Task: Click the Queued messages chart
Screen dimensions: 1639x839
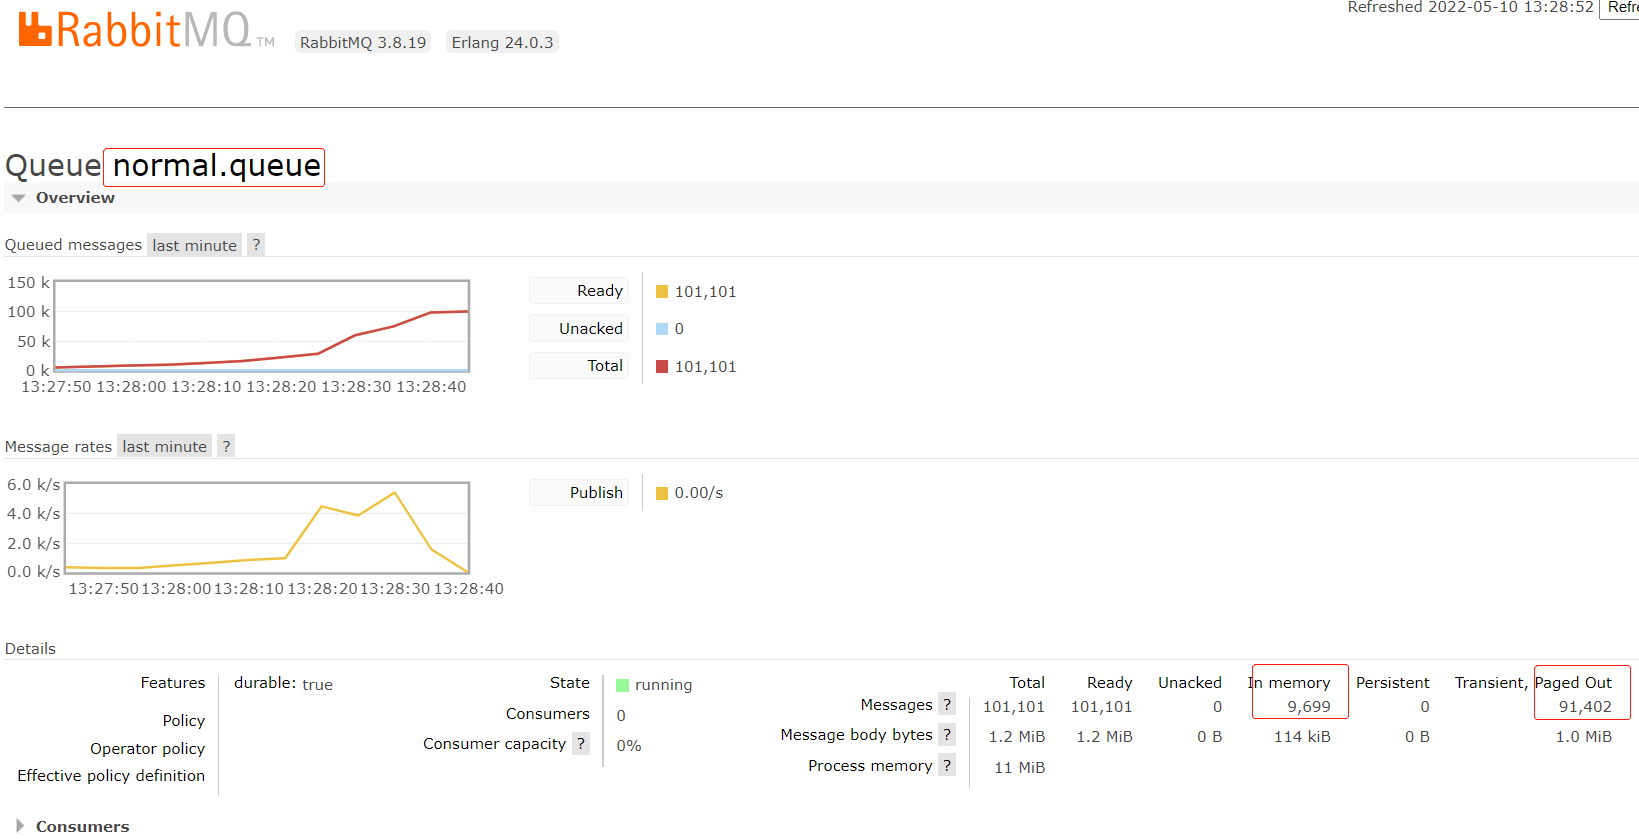Action: pyautogui.click(x=262, y=326)
